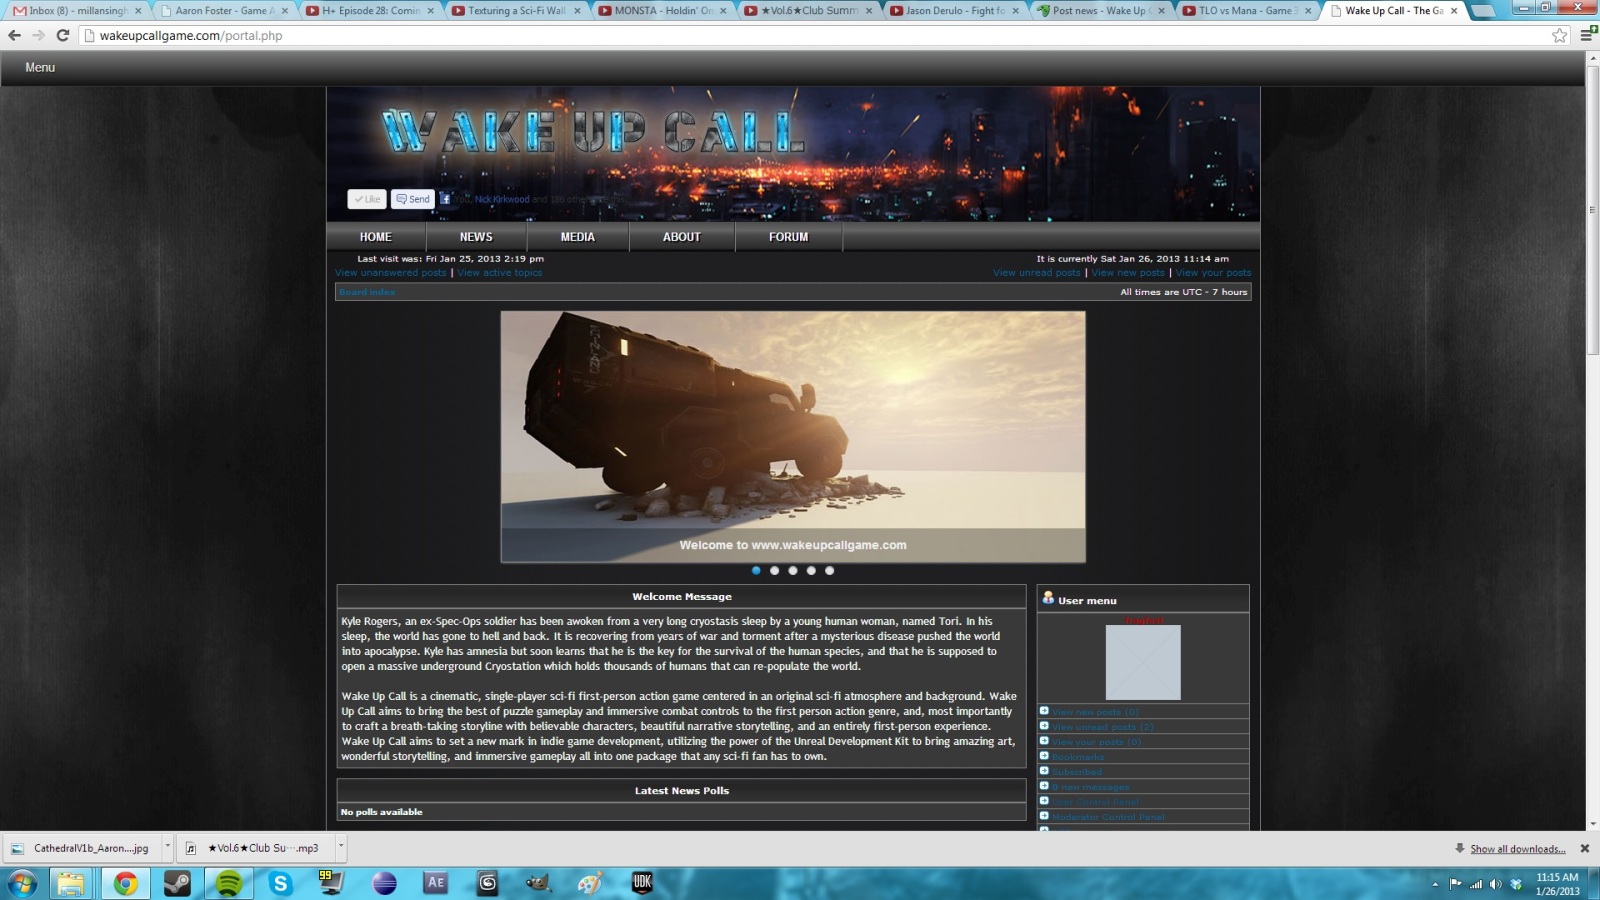Open the site Menu in top bar
1600x900 pixels.
click(40, 67)
